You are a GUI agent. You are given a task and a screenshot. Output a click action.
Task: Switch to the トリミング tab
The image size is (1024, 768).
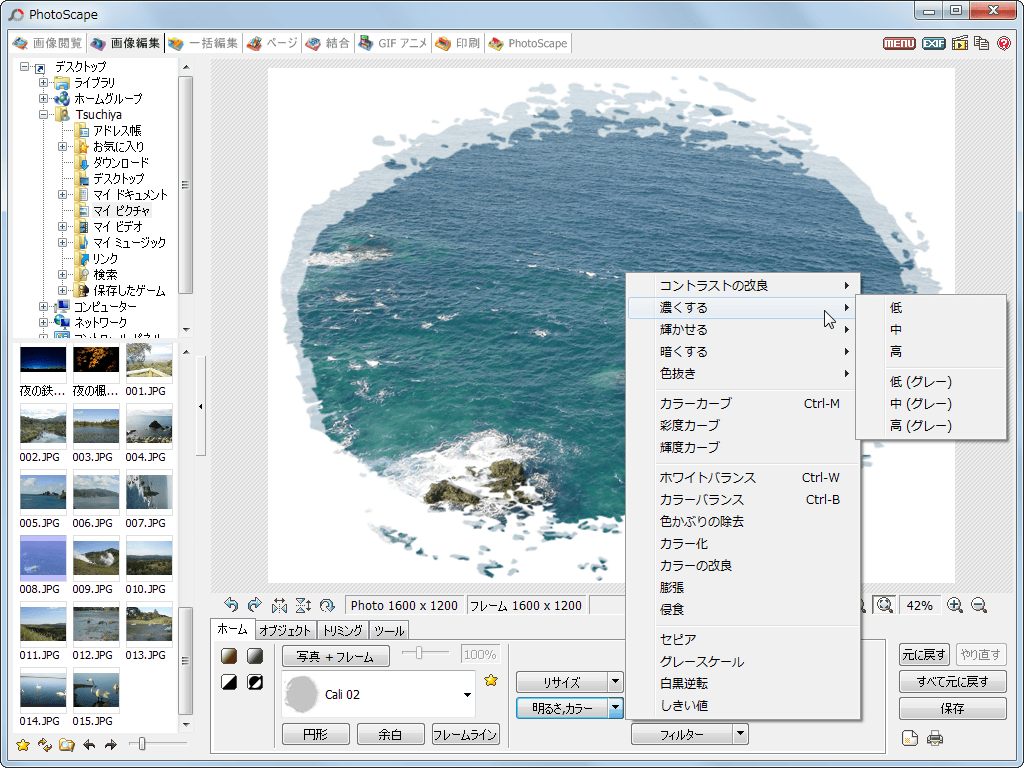tap(342, 631)
